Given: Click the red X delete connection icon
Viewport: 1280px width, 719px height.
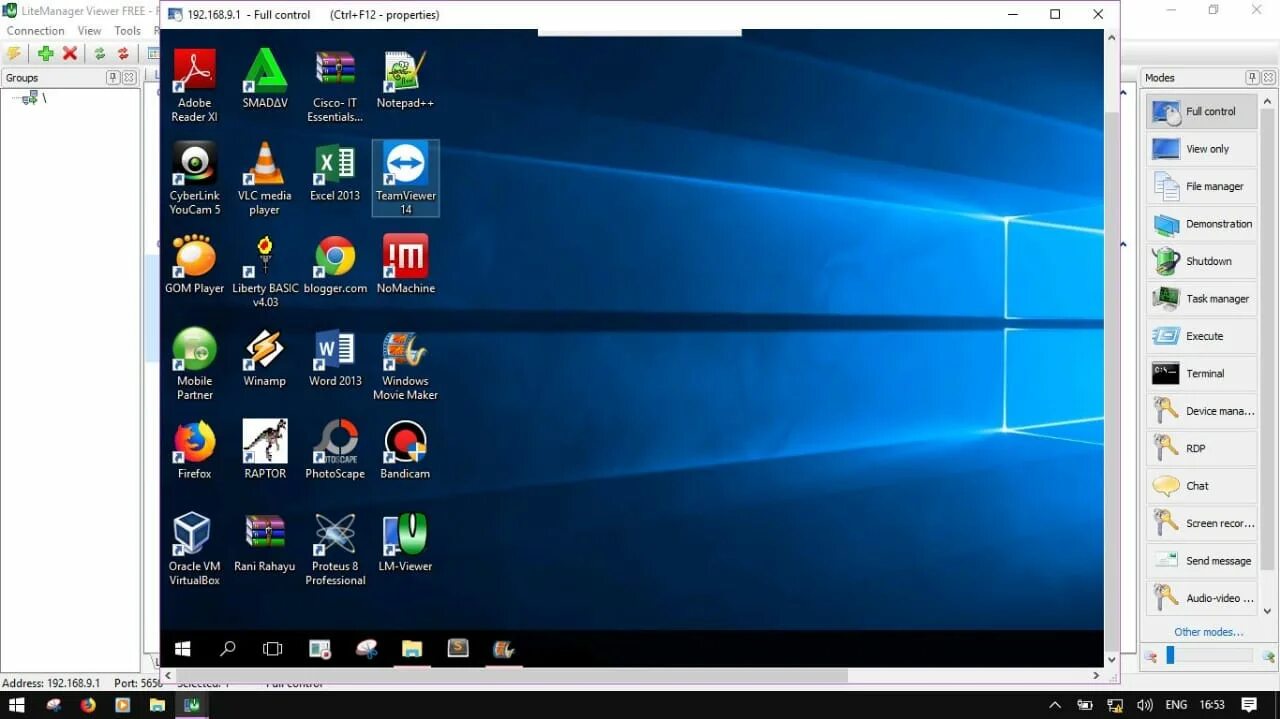Looking at the screenshot, I should click(70, 53).
